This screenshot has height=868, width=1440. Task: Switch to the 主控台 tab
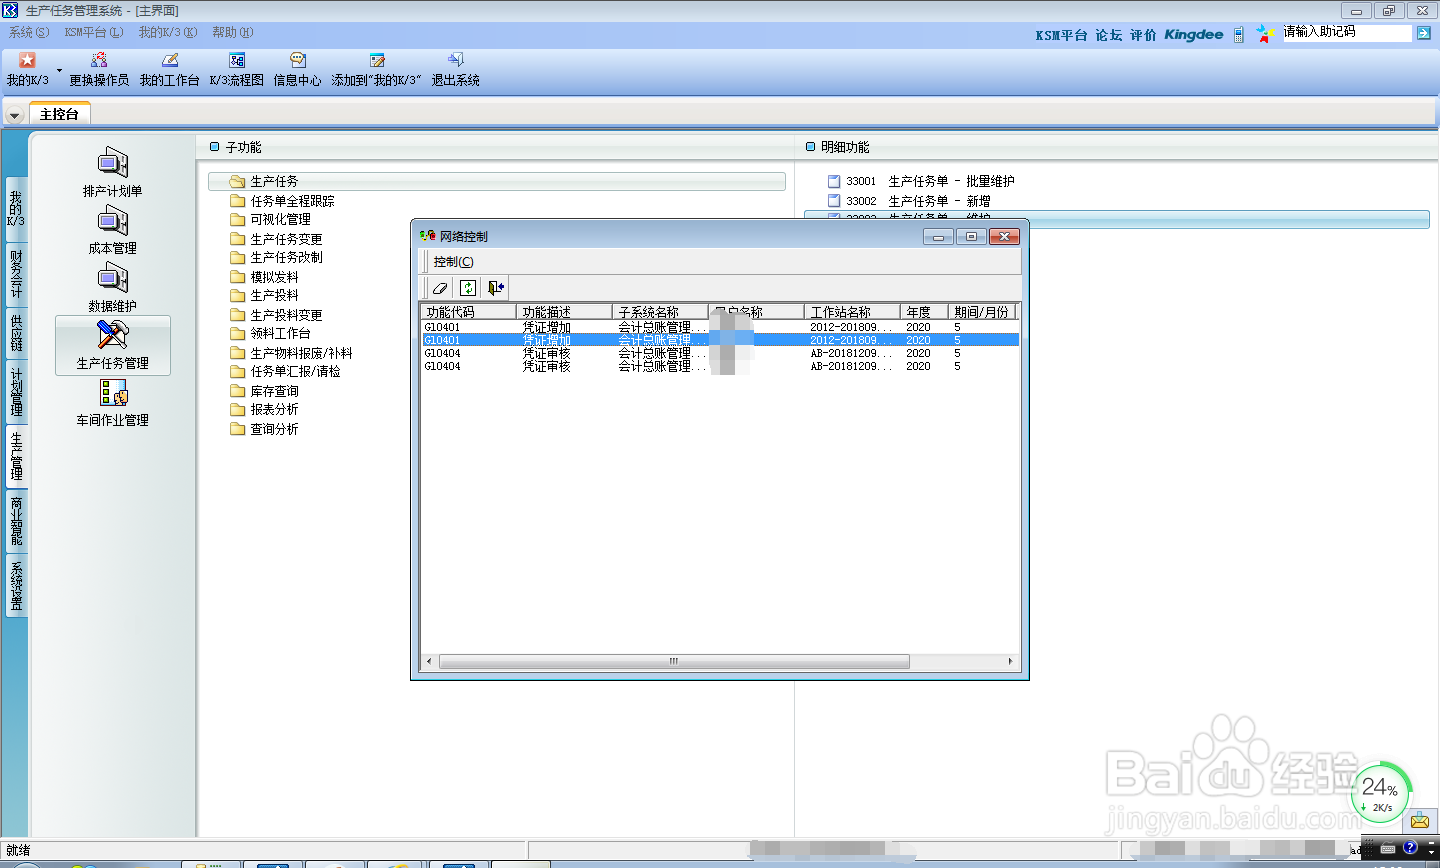click(59, 114)
